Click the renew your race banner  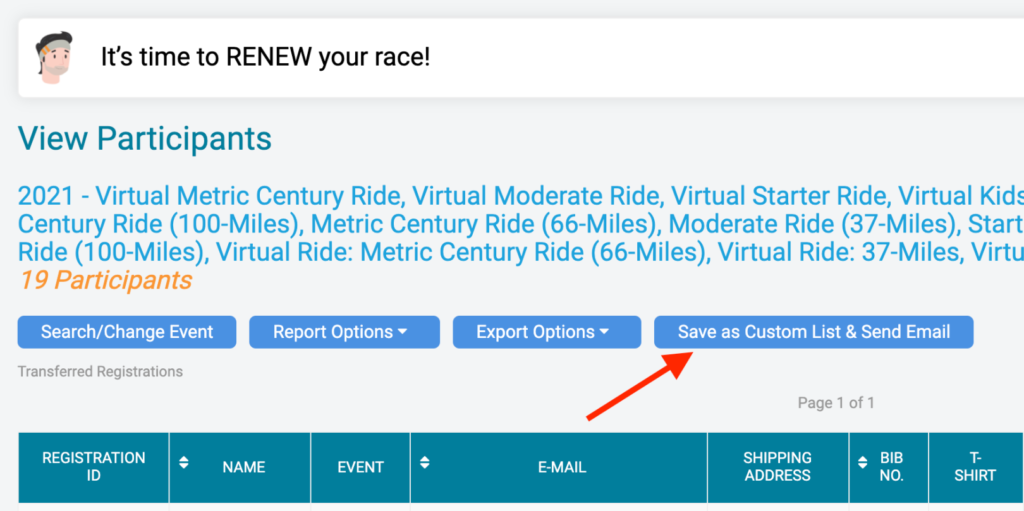point(521,58)
